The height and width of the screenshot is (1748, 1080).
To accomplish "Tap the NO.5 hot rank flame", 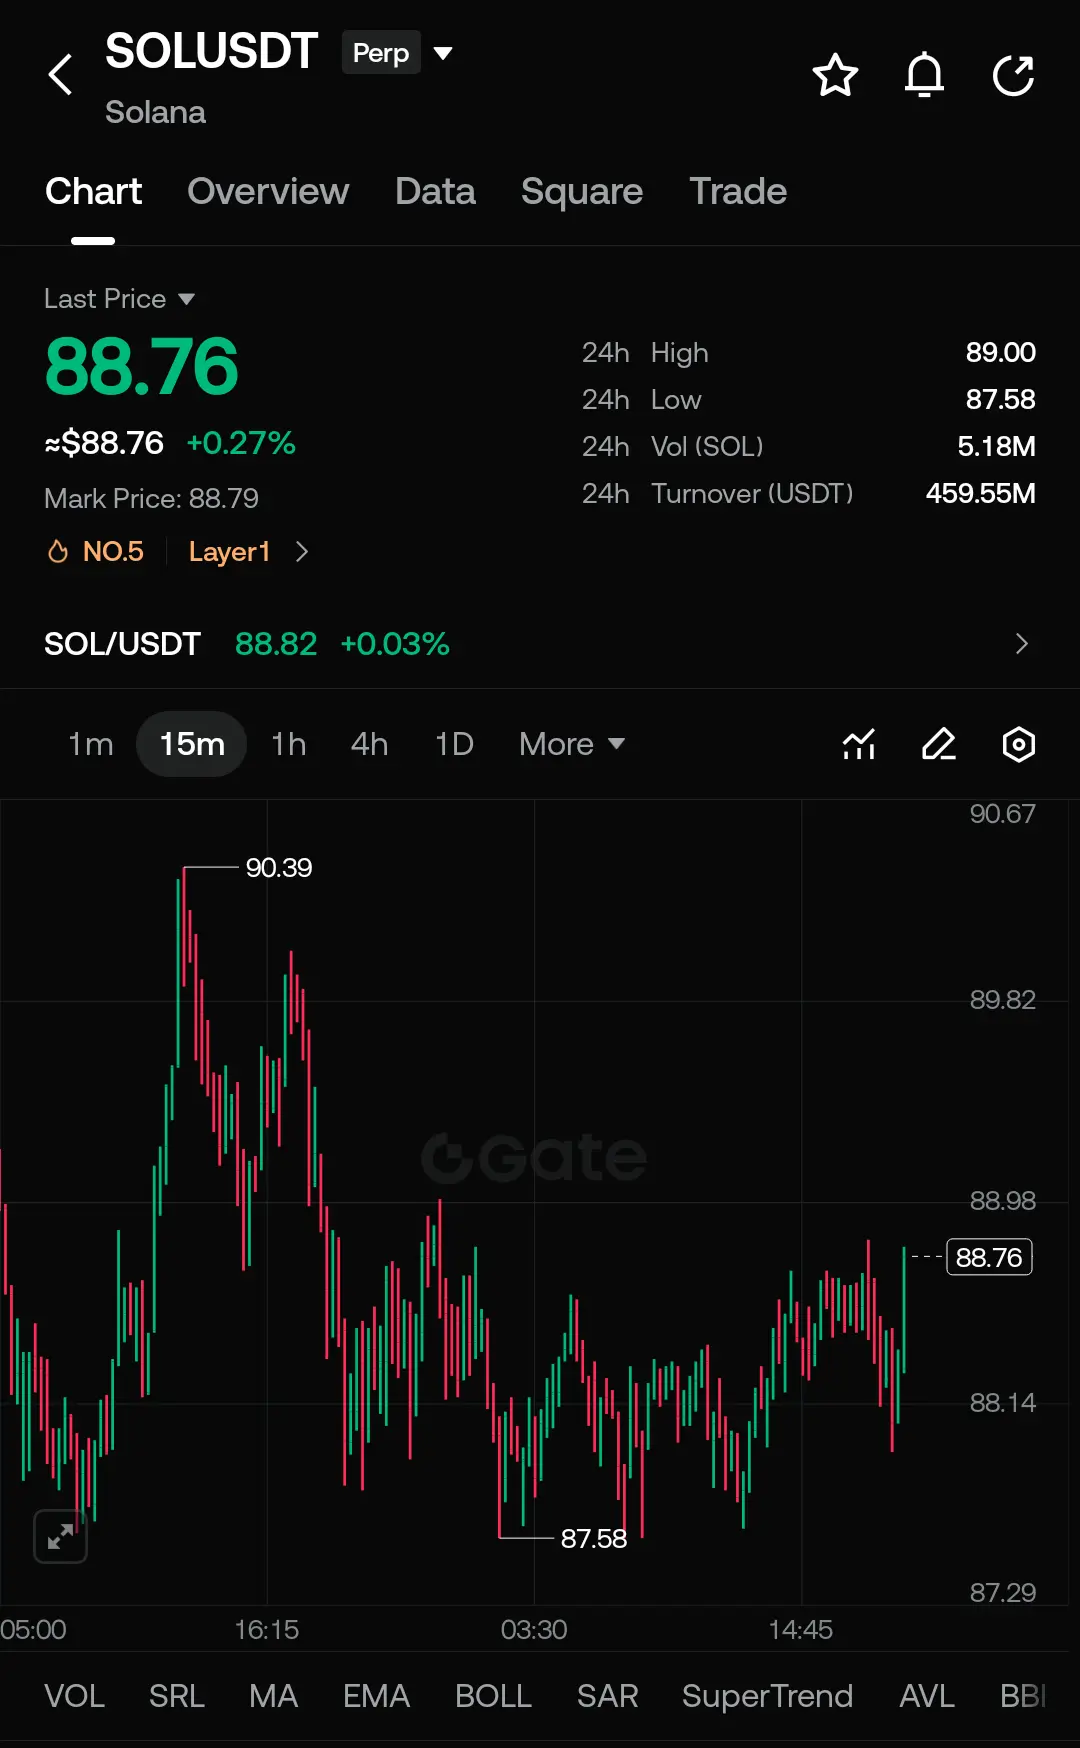I will pyautogui.click(x=96, y=552).
